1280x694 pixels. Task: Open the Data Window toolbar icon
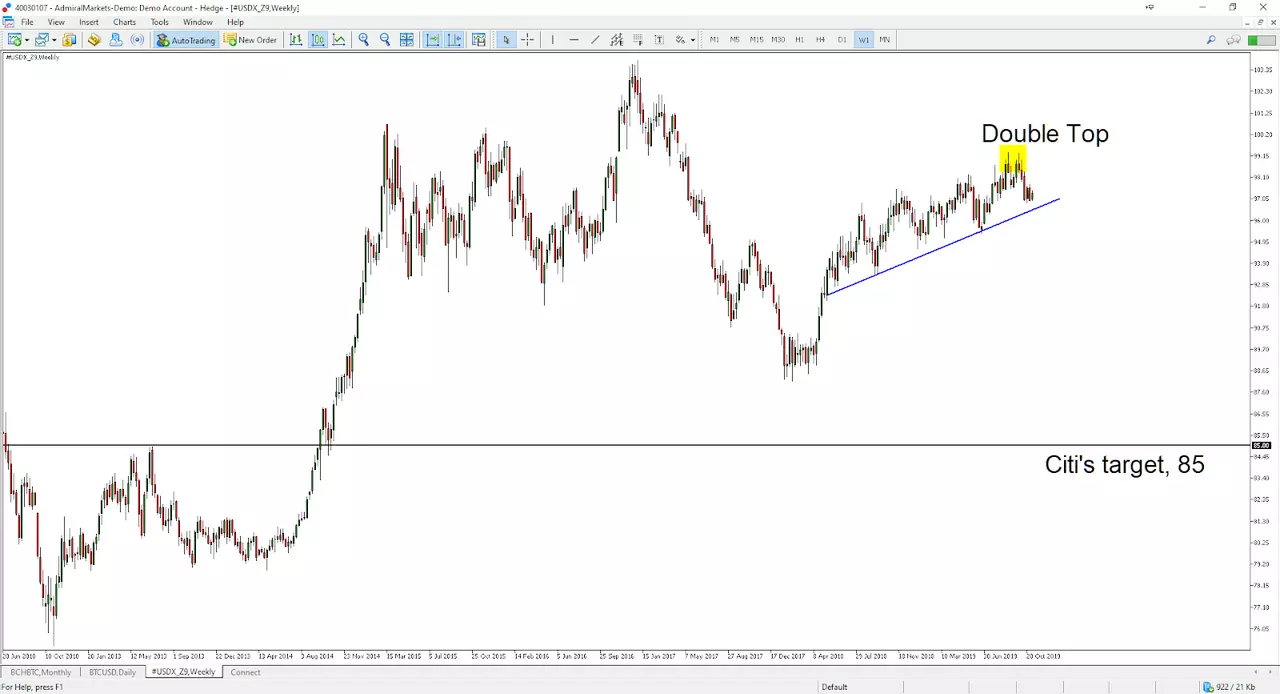pyautogui.click(x=94, y=40)
